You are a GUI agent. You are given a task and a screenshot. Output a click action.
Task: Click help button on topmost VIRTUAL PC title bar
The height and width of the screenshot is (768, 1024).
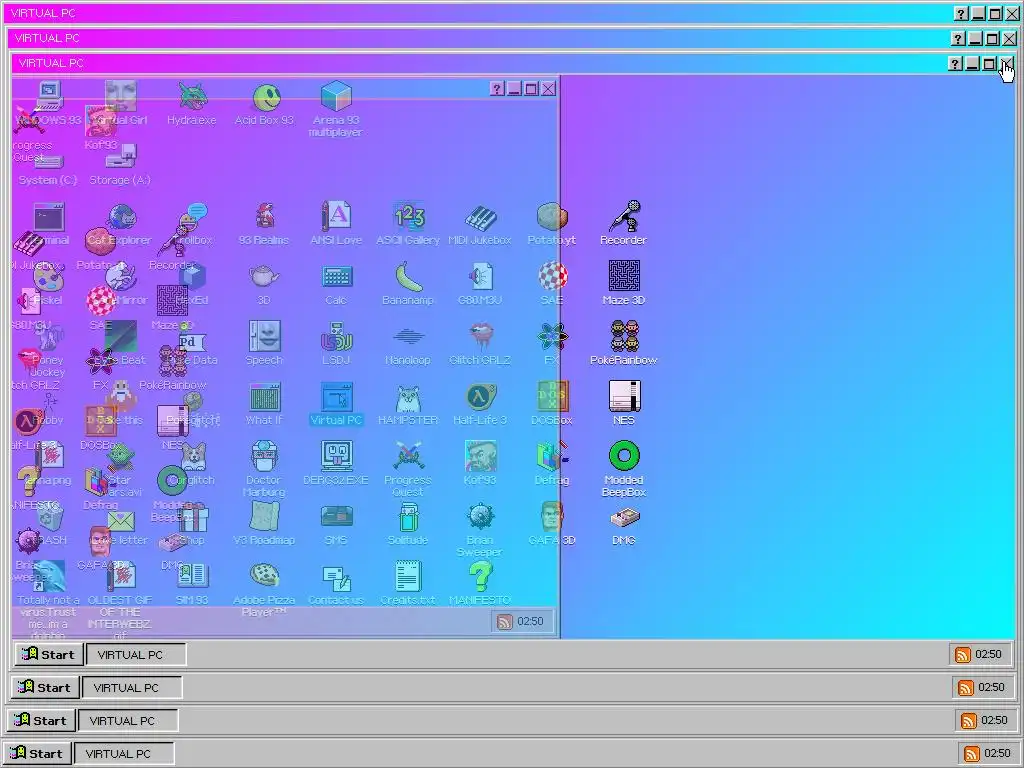pos(960,14)
